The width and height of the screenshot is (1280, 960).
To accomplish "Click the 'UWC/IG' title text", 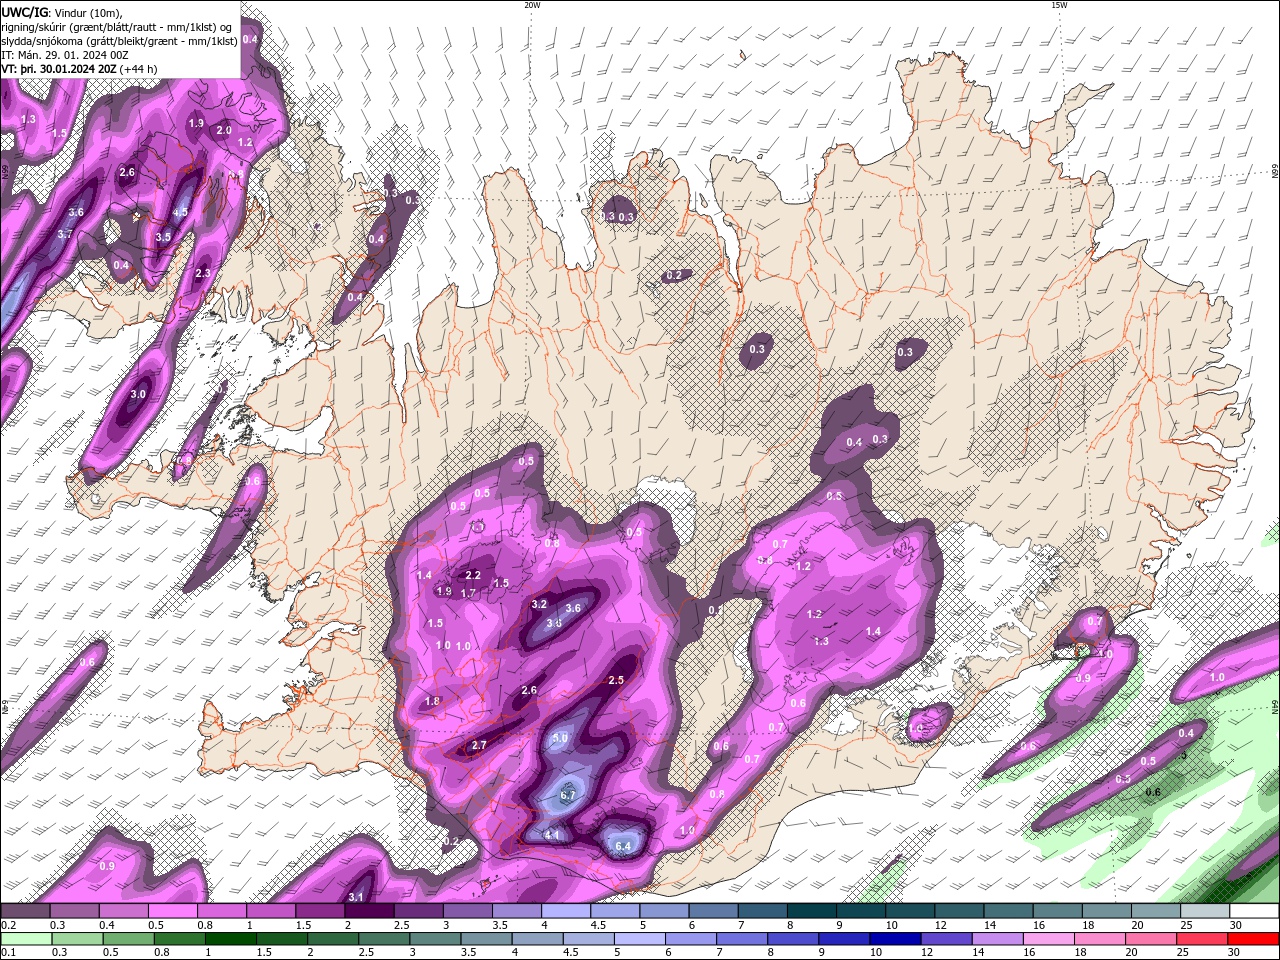I will 24,11.
